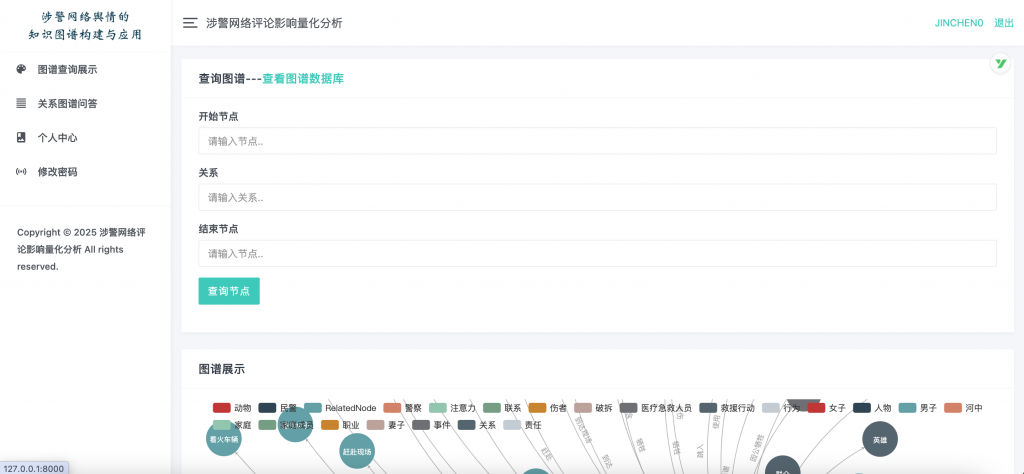Click the 妻子 legend color swatch
This screenshot has width=1024, height=474.
point(376,425)
